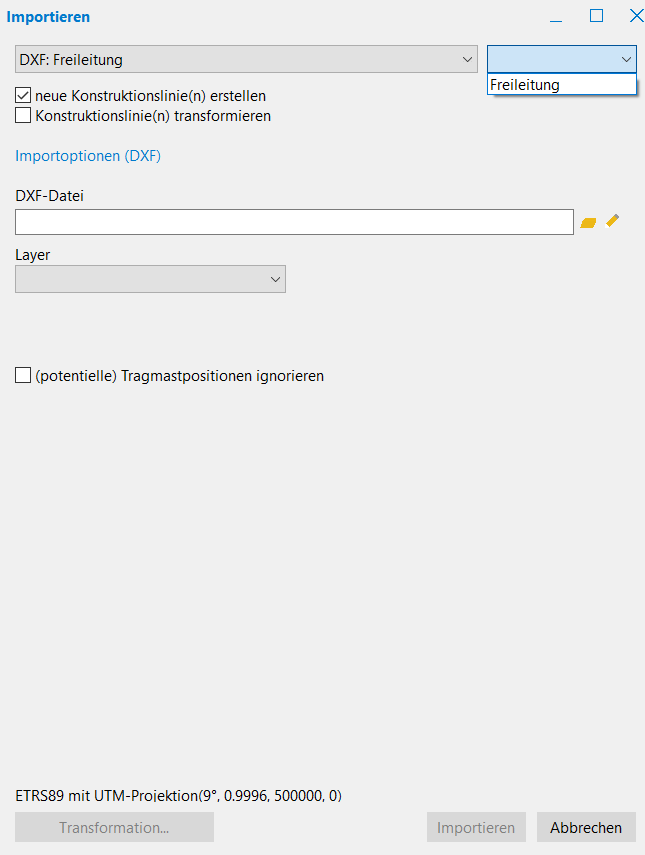
Task: Click the yellow pencil edit icon
Action: point(613,221)
